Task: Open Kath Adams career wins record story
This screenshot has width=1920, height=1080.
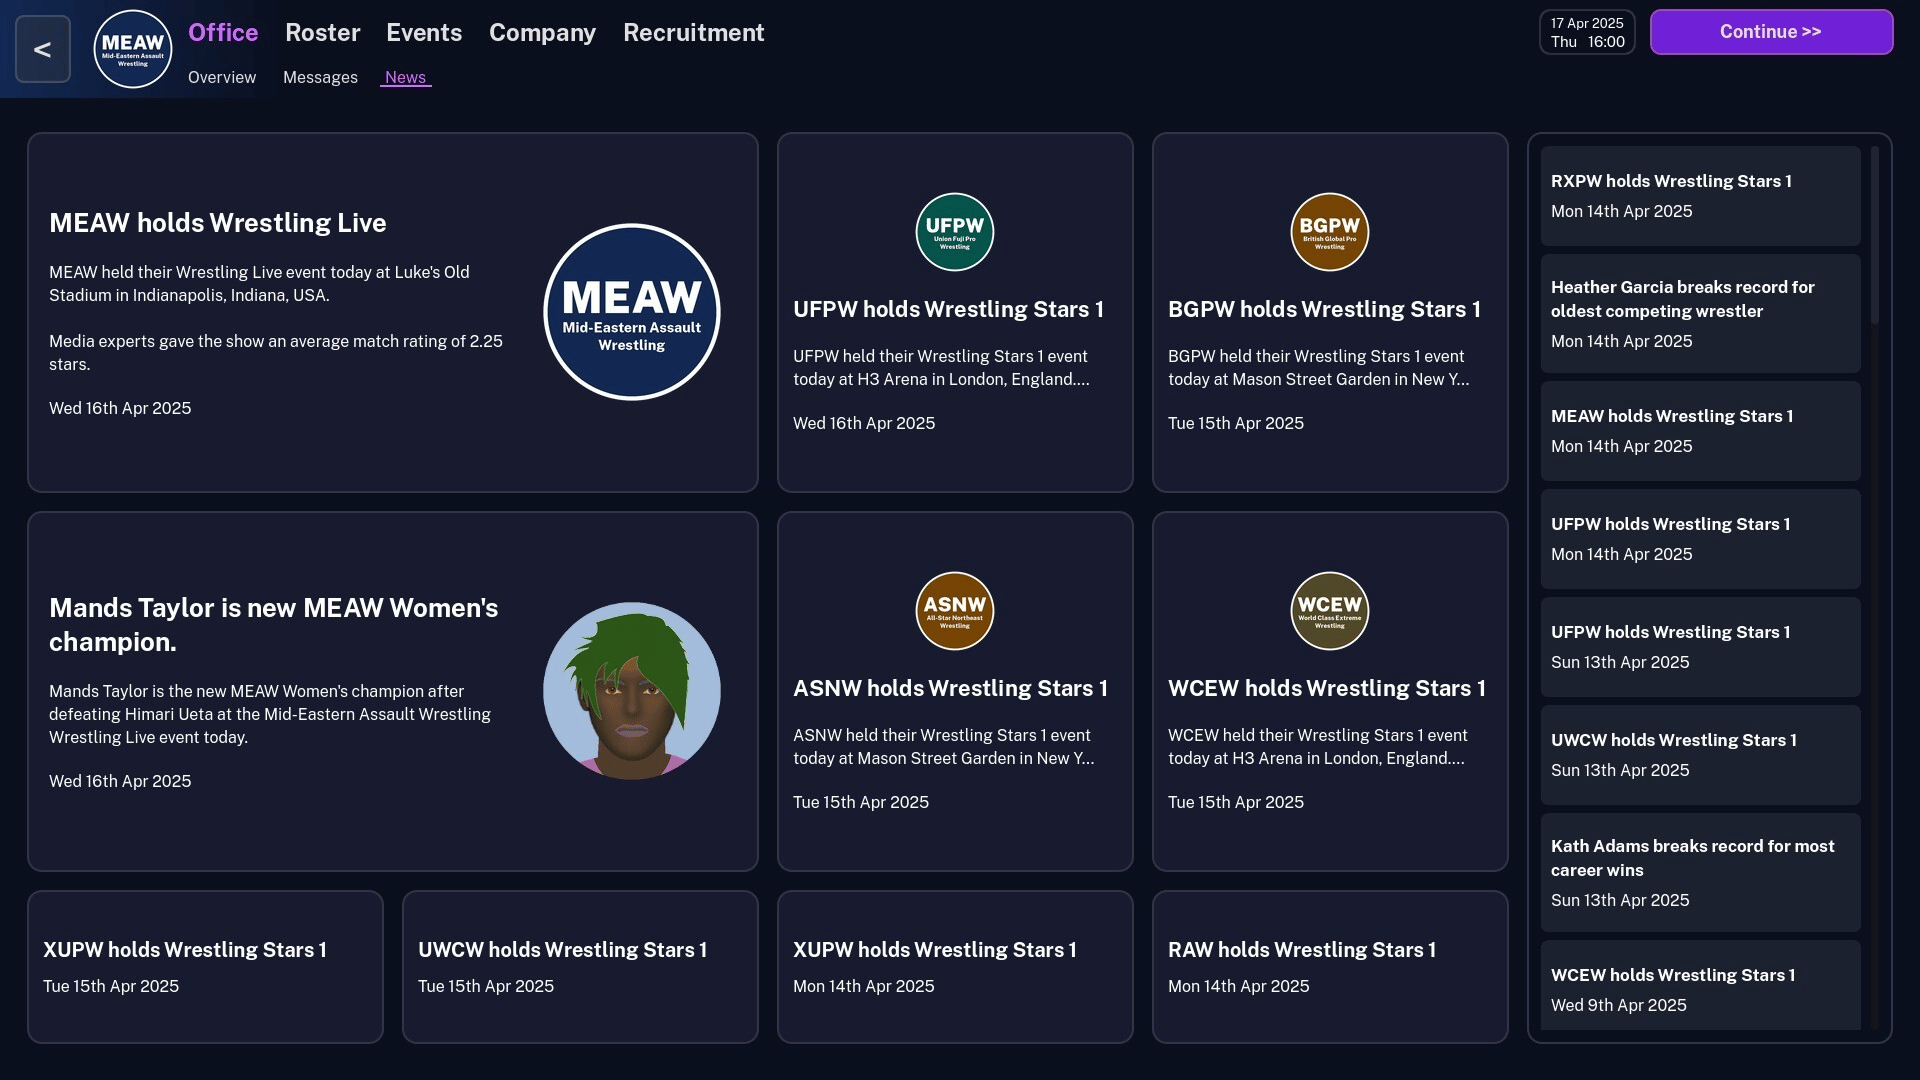Action: pos(1699,872)
